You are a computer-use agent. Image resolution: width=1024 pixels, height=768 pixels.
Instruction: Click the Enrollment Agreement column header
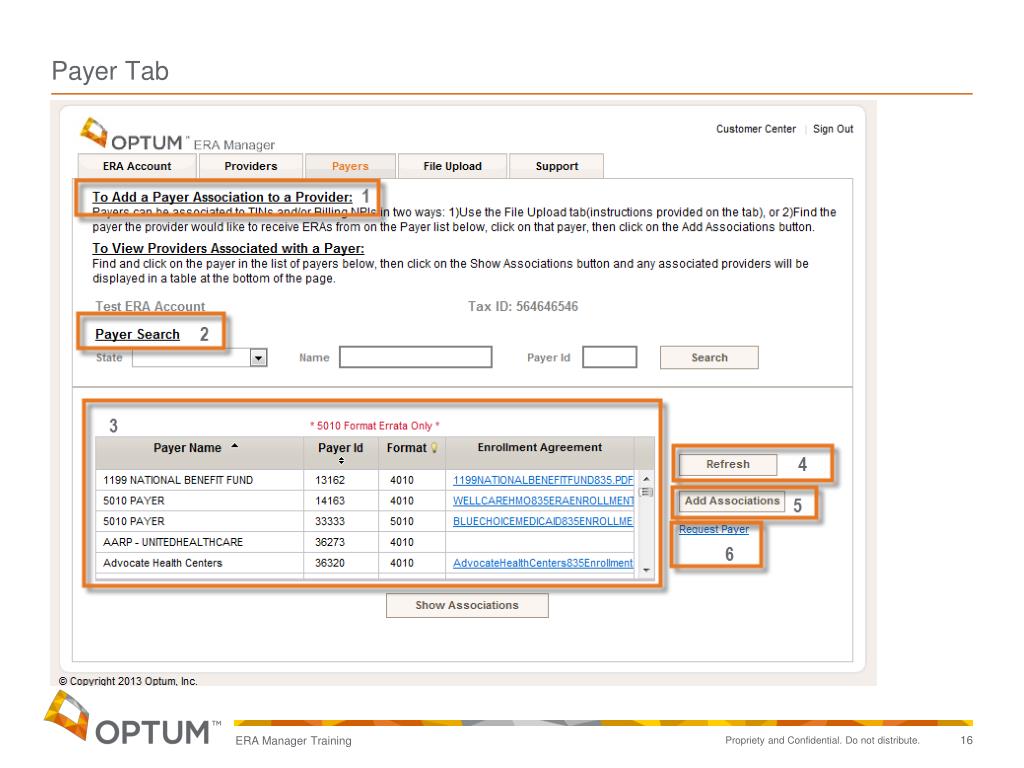(539, 447)
